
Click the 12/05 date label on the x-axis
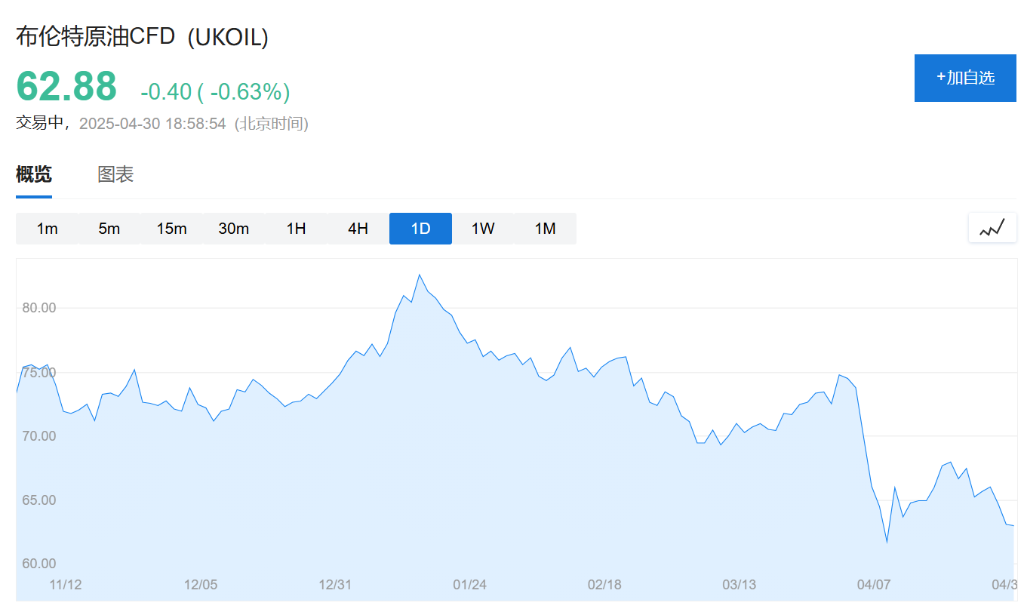point(201,584)
